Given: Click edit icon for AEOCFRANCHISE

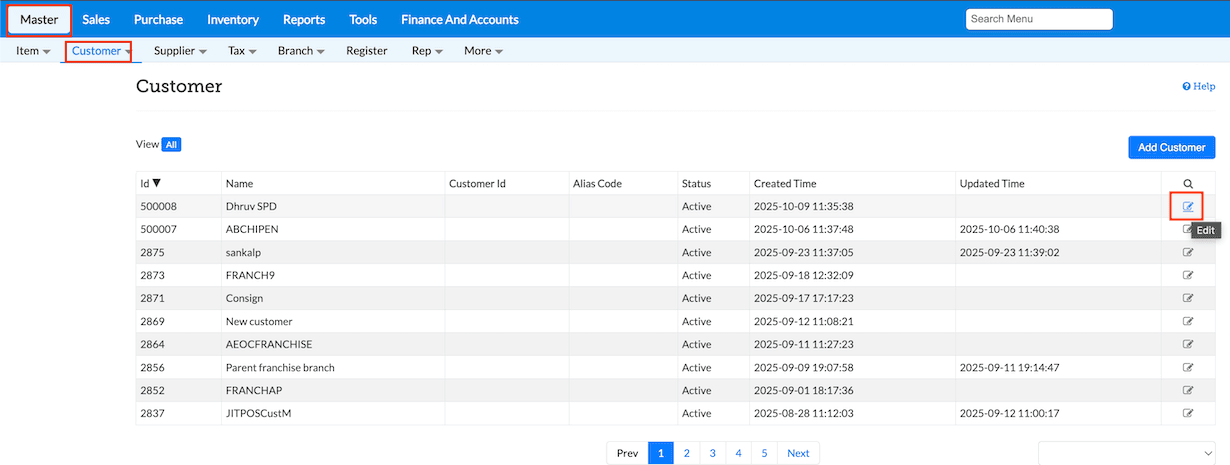Looking at the screenshot, I should [1188, 345].
